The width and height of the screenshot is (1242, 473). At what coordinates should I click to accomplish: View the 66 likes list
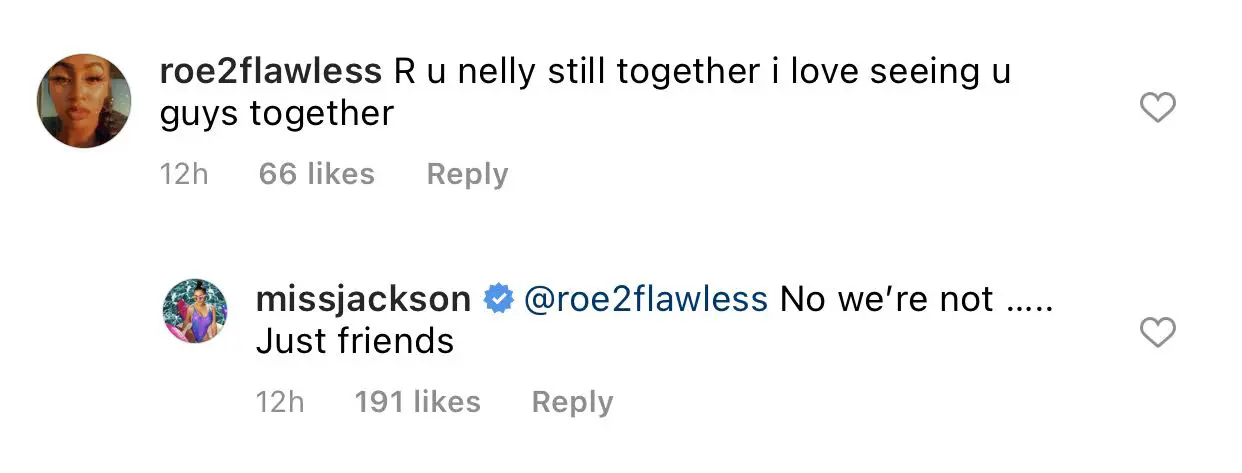316,174
